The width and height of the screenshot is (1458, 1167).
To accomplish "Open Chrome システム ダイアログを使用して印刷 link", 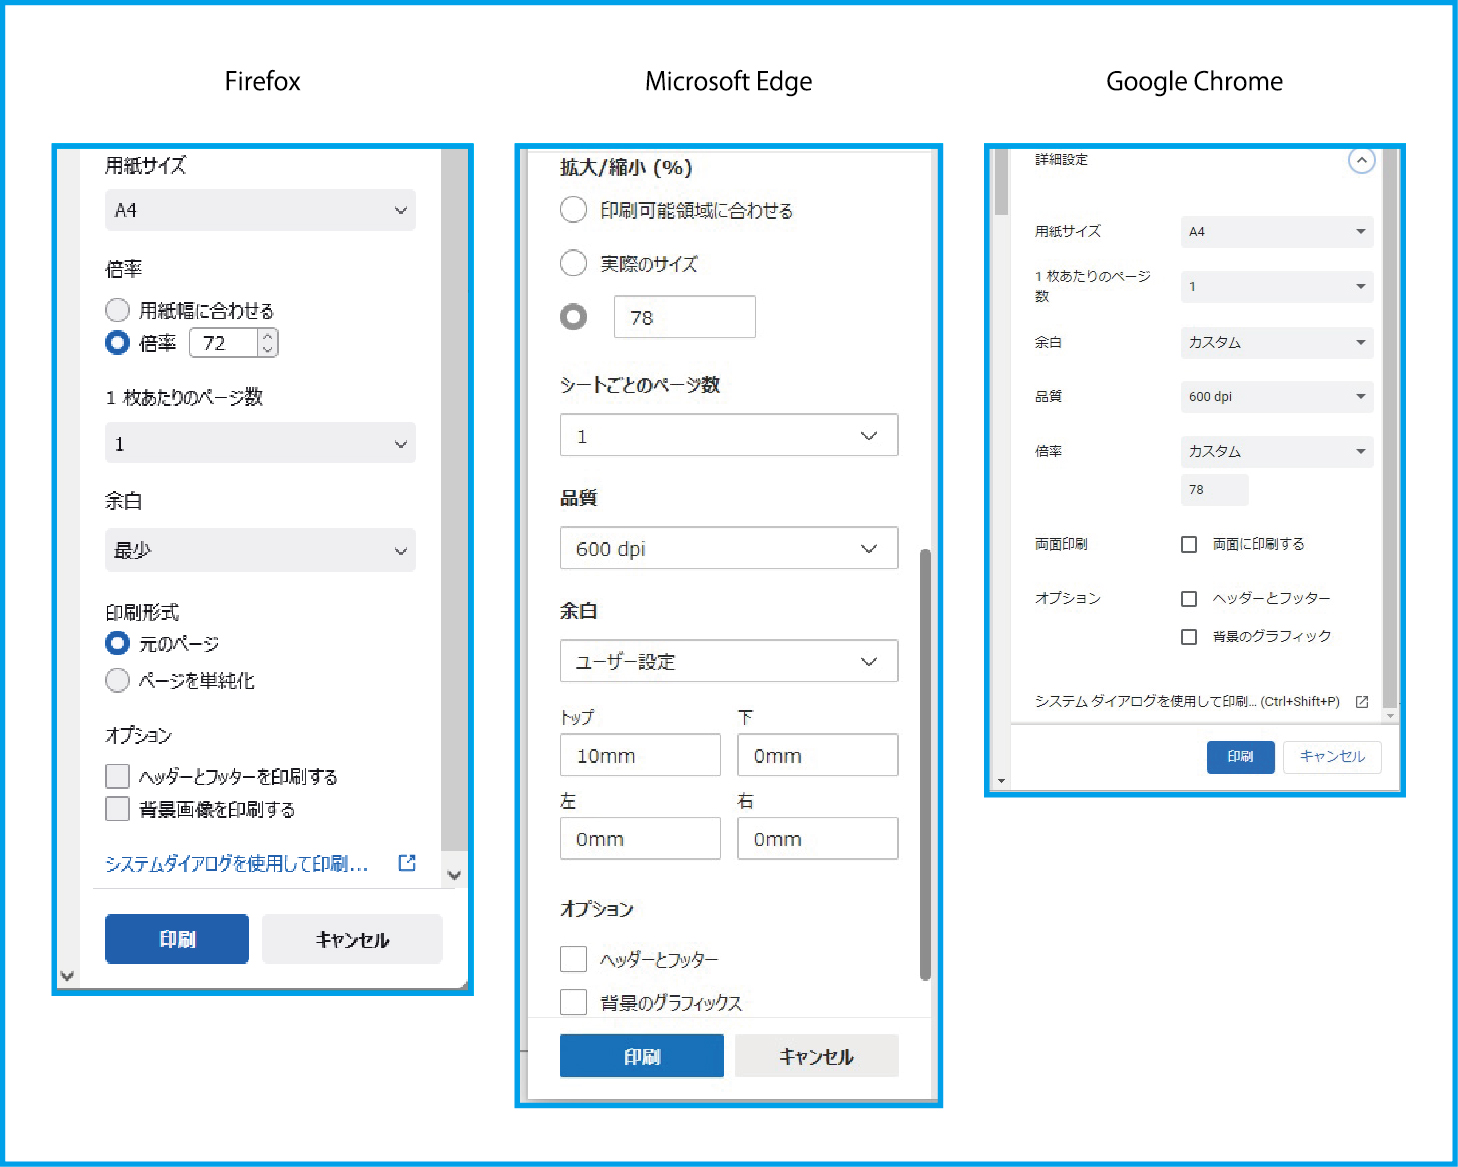I will [1187, 702].
